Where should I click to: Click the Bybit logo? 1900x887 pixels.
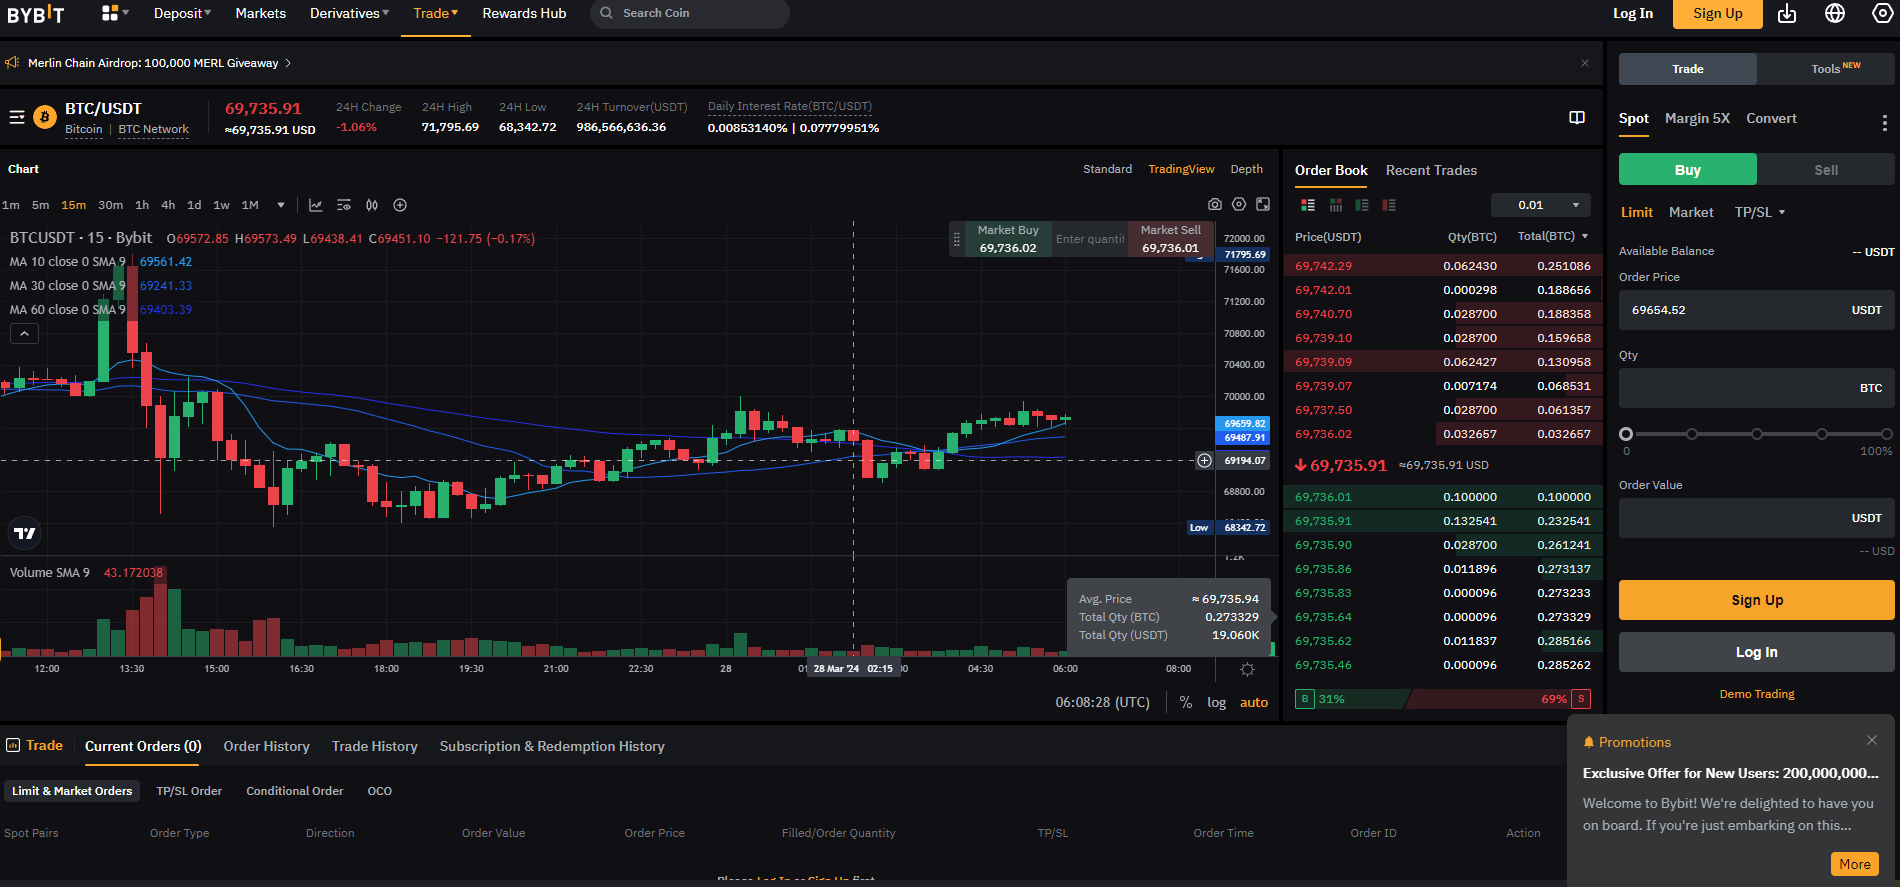[x=36, y=14]
